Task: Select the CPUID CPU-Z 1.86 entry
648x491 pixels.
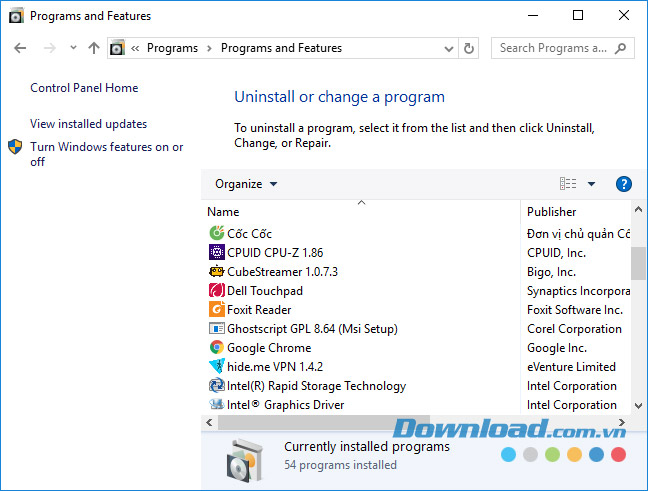Action: click(x=275, y=253)
